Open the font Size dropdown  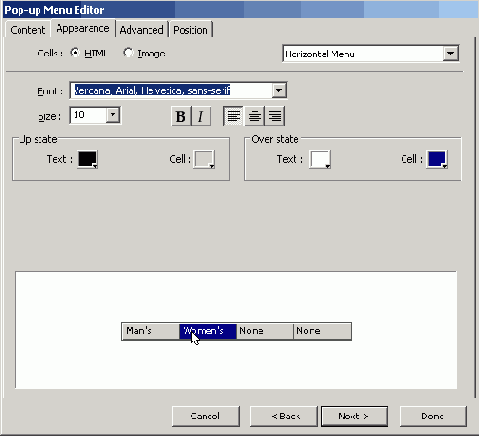[x=113, y=115]
